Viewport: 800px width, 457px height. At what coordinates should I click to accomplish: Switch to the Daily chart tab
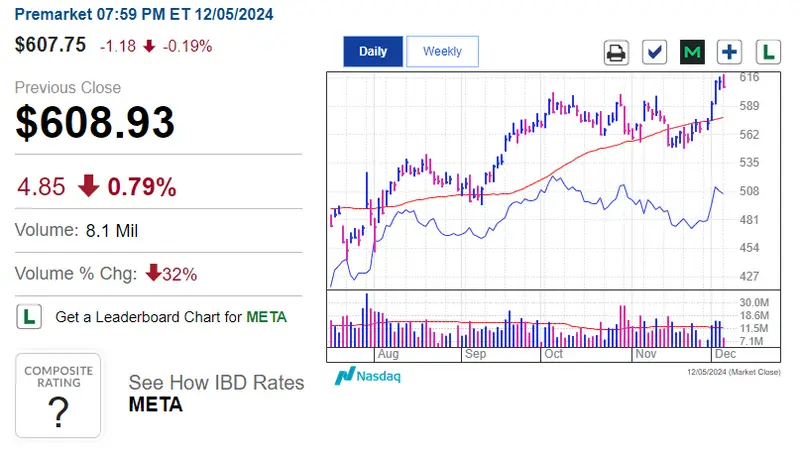click(x=373, y=52)
